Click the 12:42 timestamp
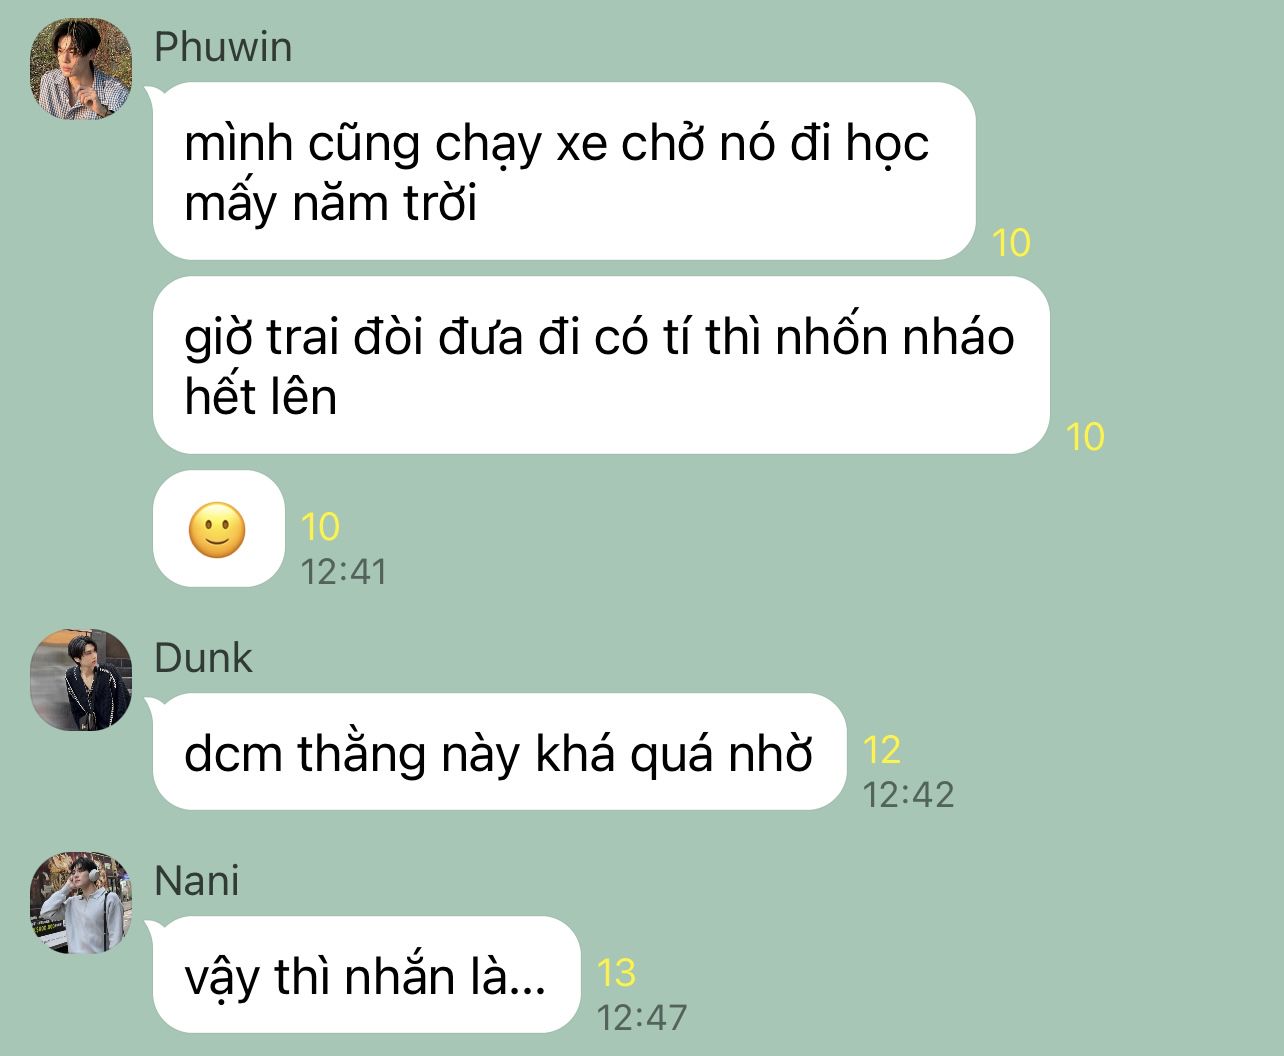Image resolution: width=1284 pixels, height=1056 pixels. click(x=909, y=795)
